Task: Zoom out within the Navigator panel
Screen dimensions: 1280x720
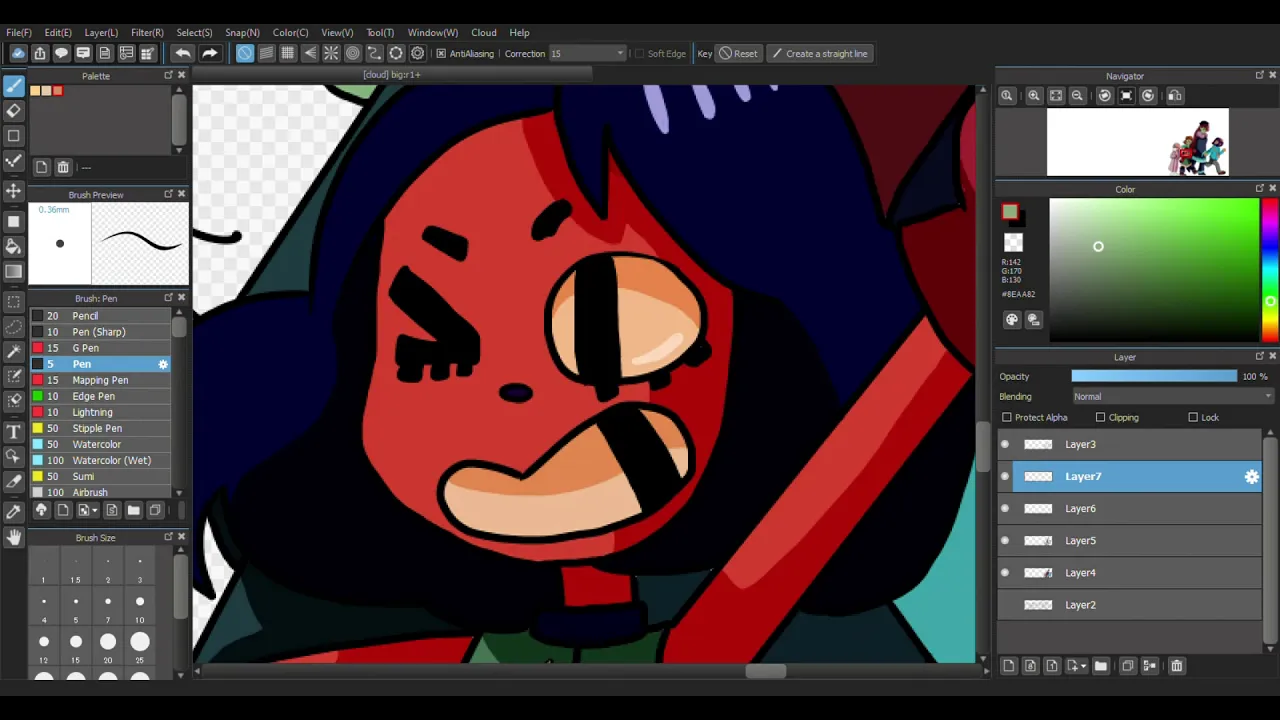Action: pyautogui.click(x=1078, y=95)
